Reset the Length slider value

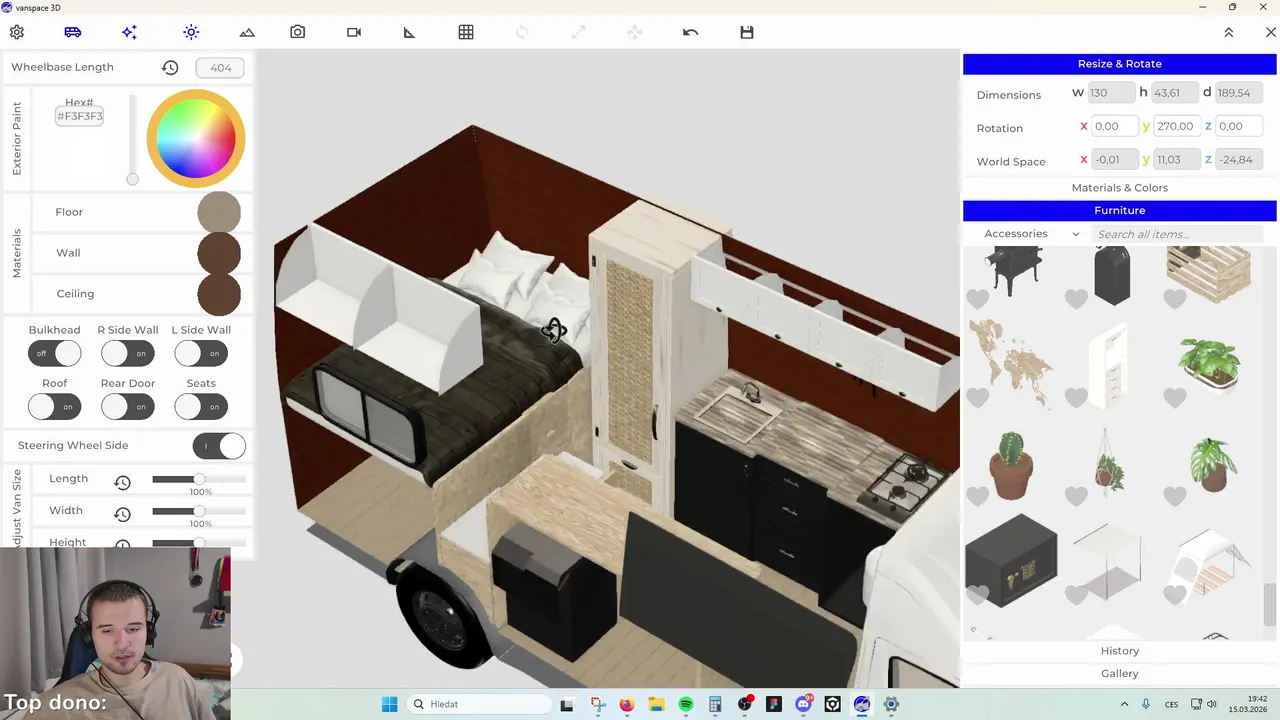click(x=122, y=482)
